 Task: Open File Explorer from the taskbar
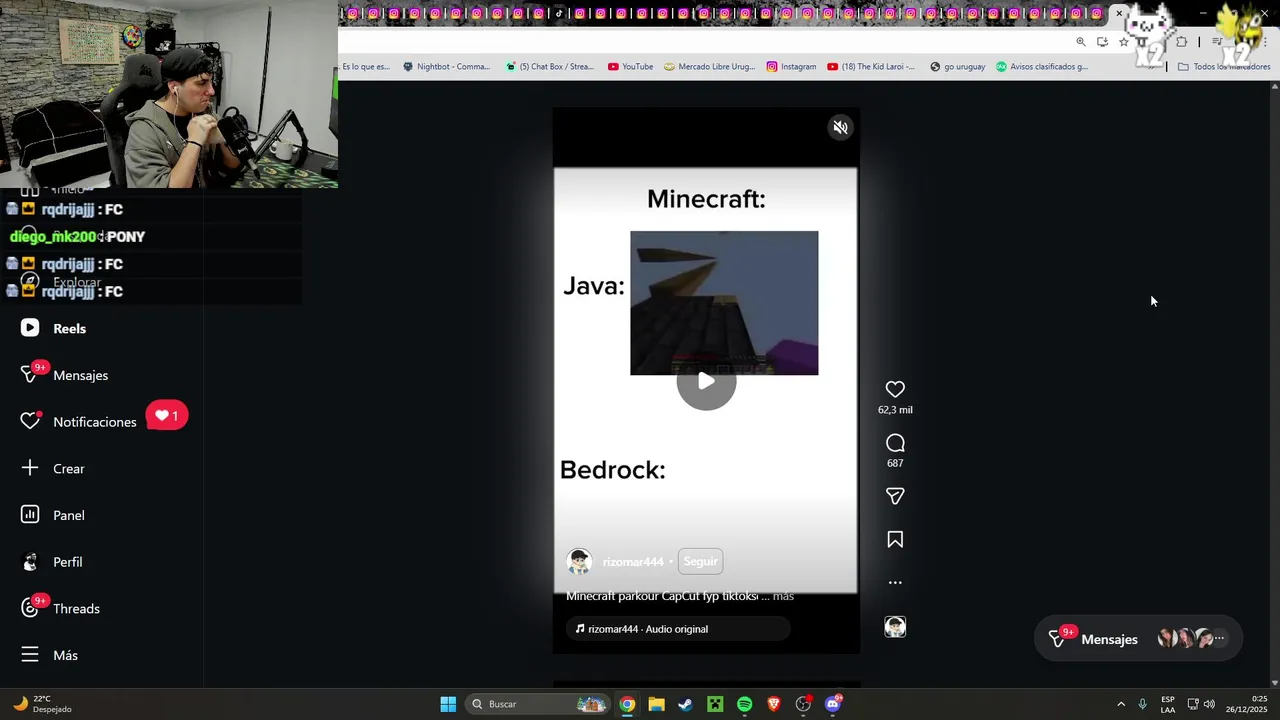656,704
